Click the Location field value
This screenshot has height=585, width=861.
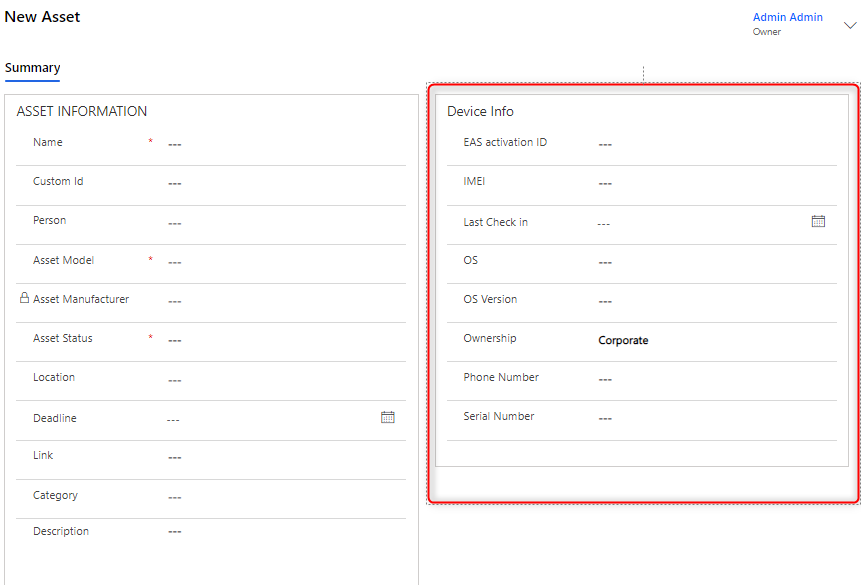pyautogui.click(x=280, y=380)
